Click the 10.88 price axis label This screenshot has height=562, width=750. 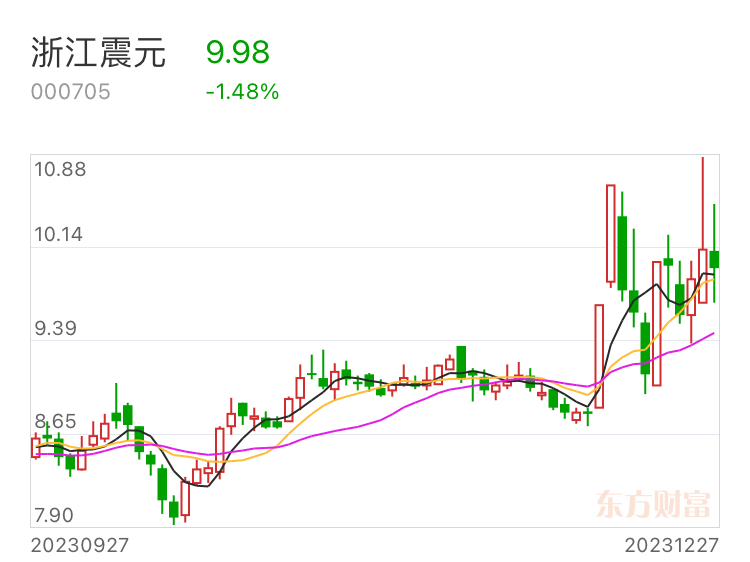click(x=60, y=169)
